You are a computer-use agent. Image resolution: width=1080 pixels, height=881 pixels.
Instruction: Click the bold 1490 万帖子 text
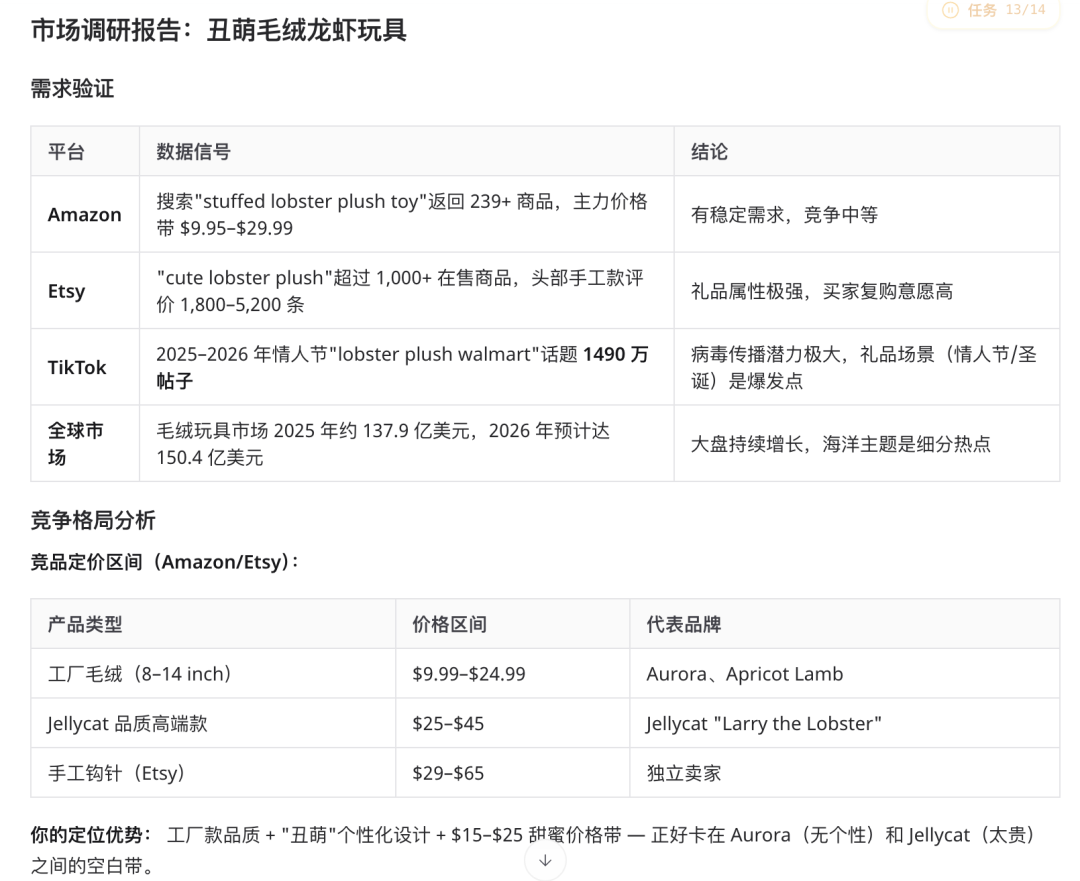coord(616,354)
